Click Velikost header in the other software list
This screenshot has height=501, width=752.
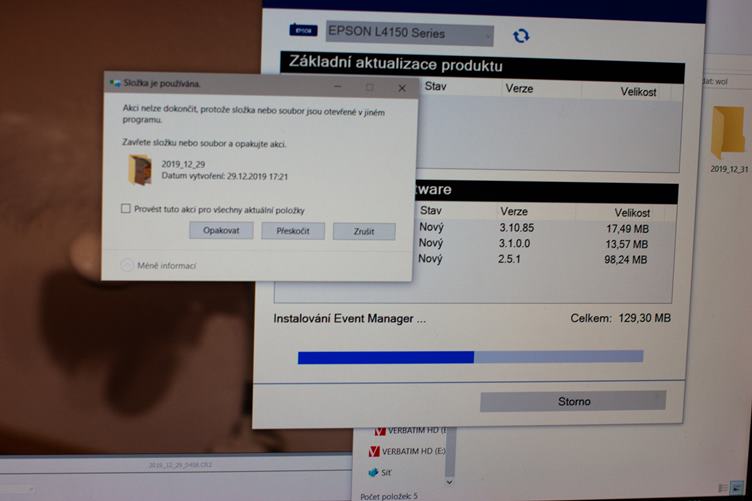pyautogui.click(x=632, y=212)
